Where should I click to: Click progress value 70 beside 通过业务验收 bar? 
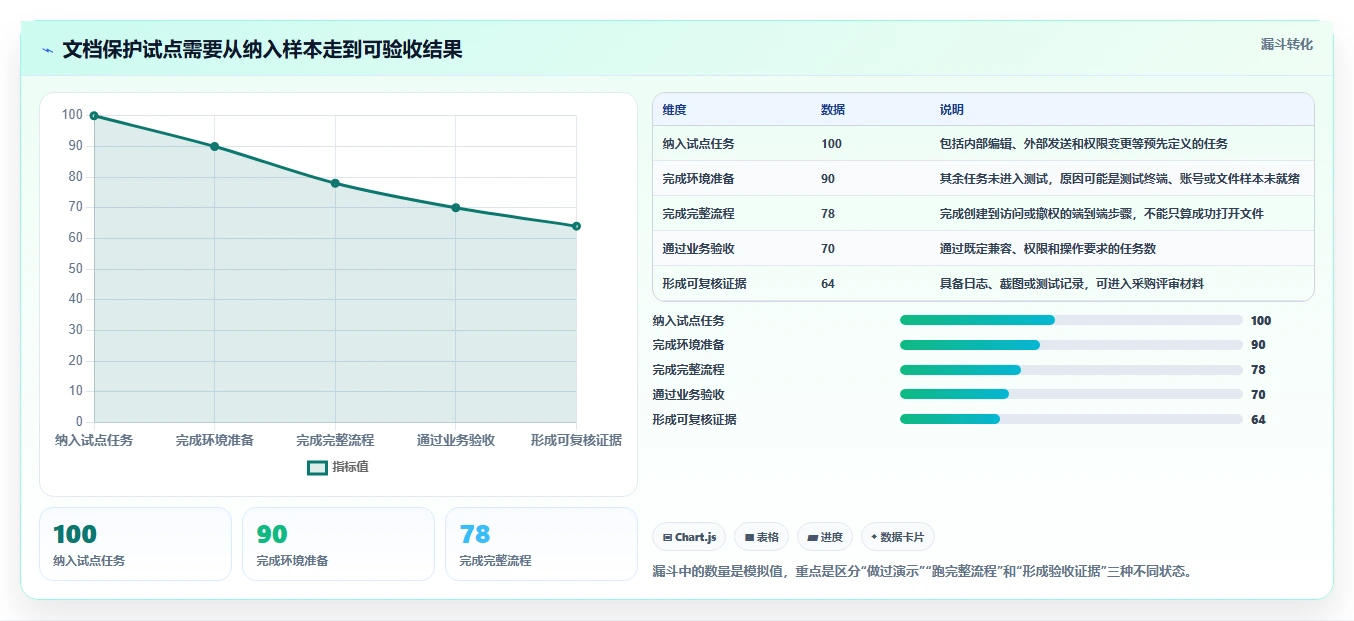(1258, 395)
